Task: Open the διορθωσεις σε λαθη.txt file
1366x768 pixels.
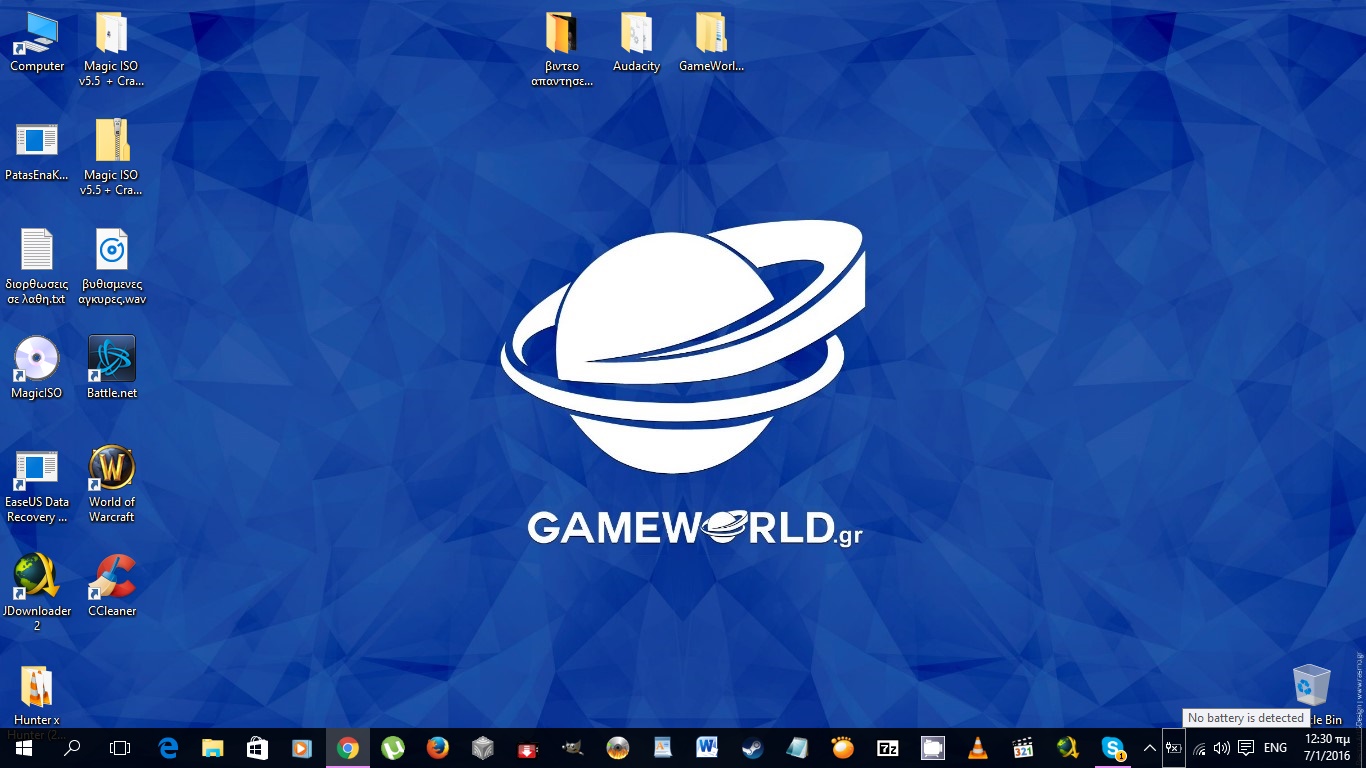Action: click(37, 267)
